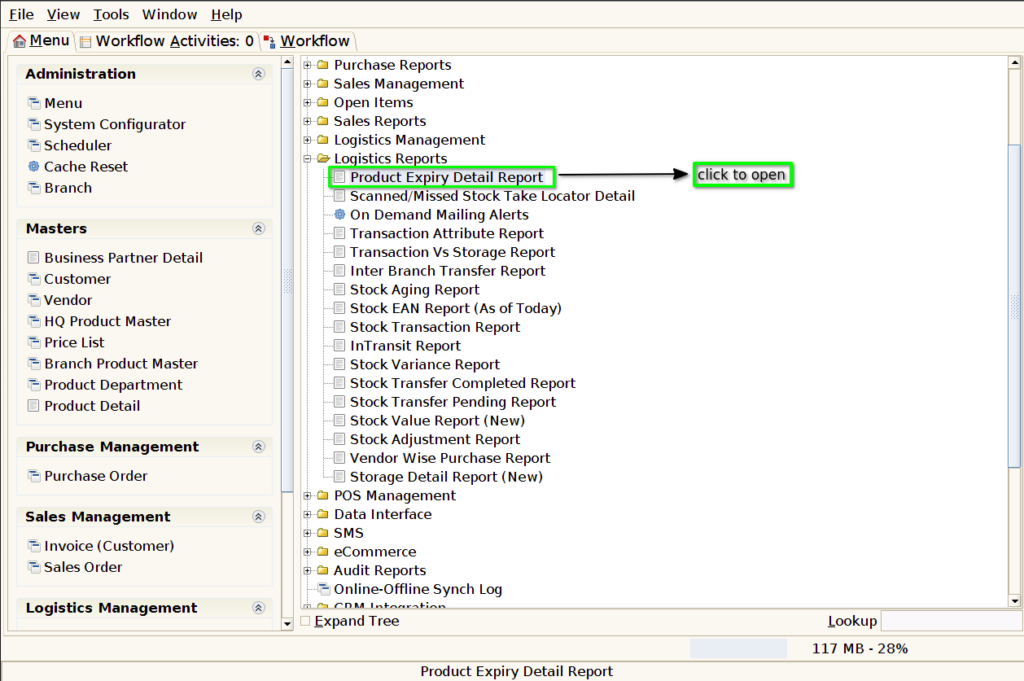Open the Tools menu
This screenshot has height=681, width=1024.
tap(111, 14)
